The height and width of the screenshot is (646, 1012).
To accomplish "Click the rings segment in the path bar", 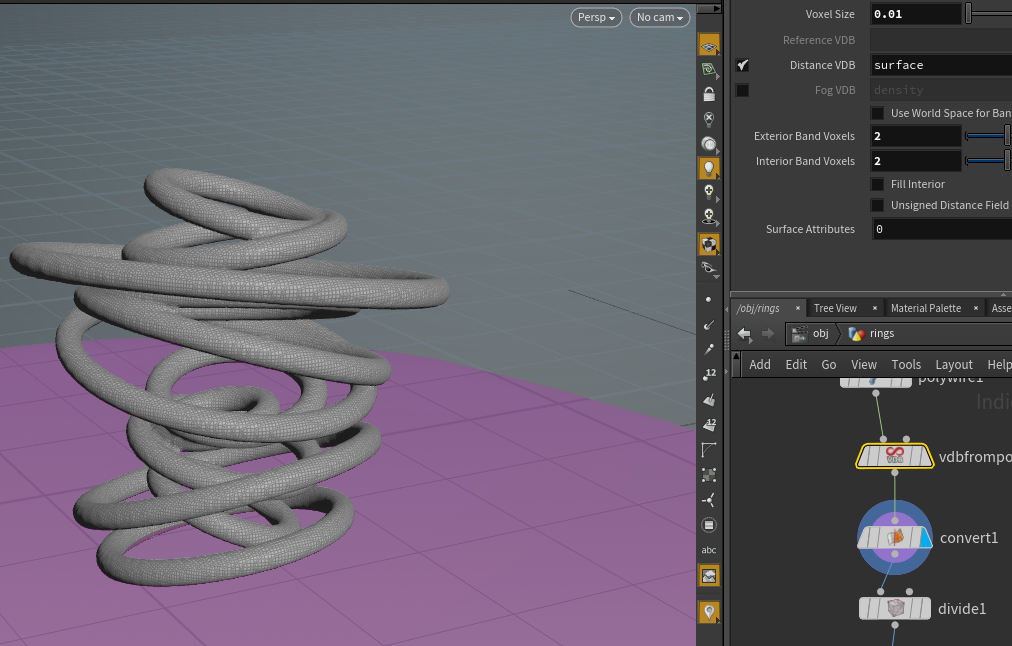I will pyautogui.click(x=871, y=334).
